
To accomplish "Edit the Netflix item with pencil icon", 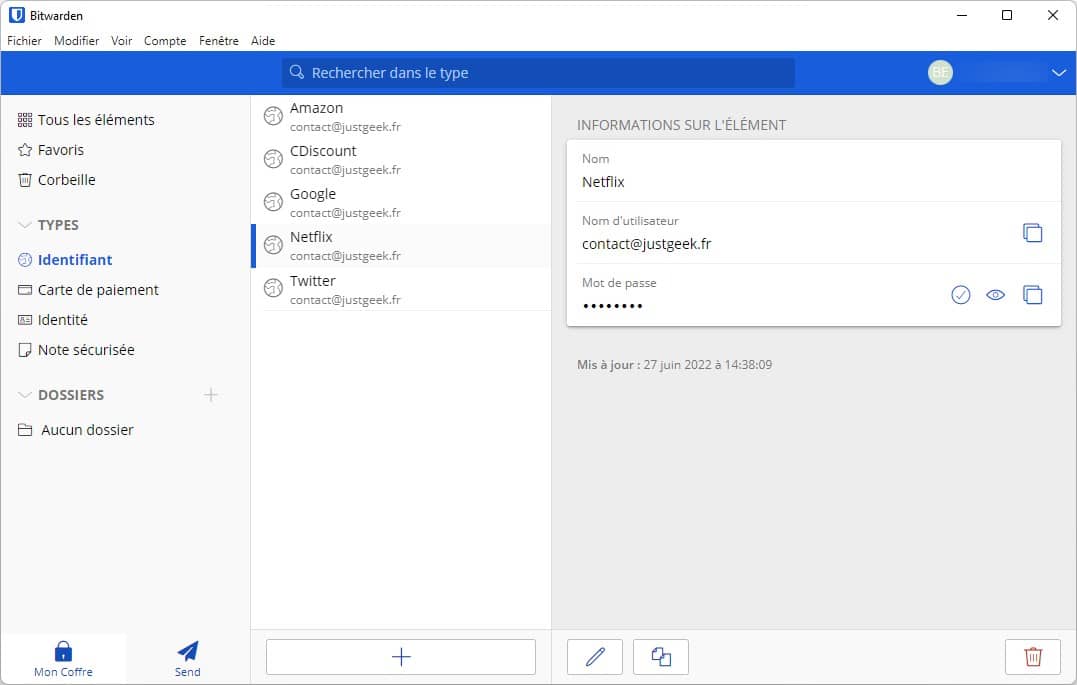I will (595, 657).
